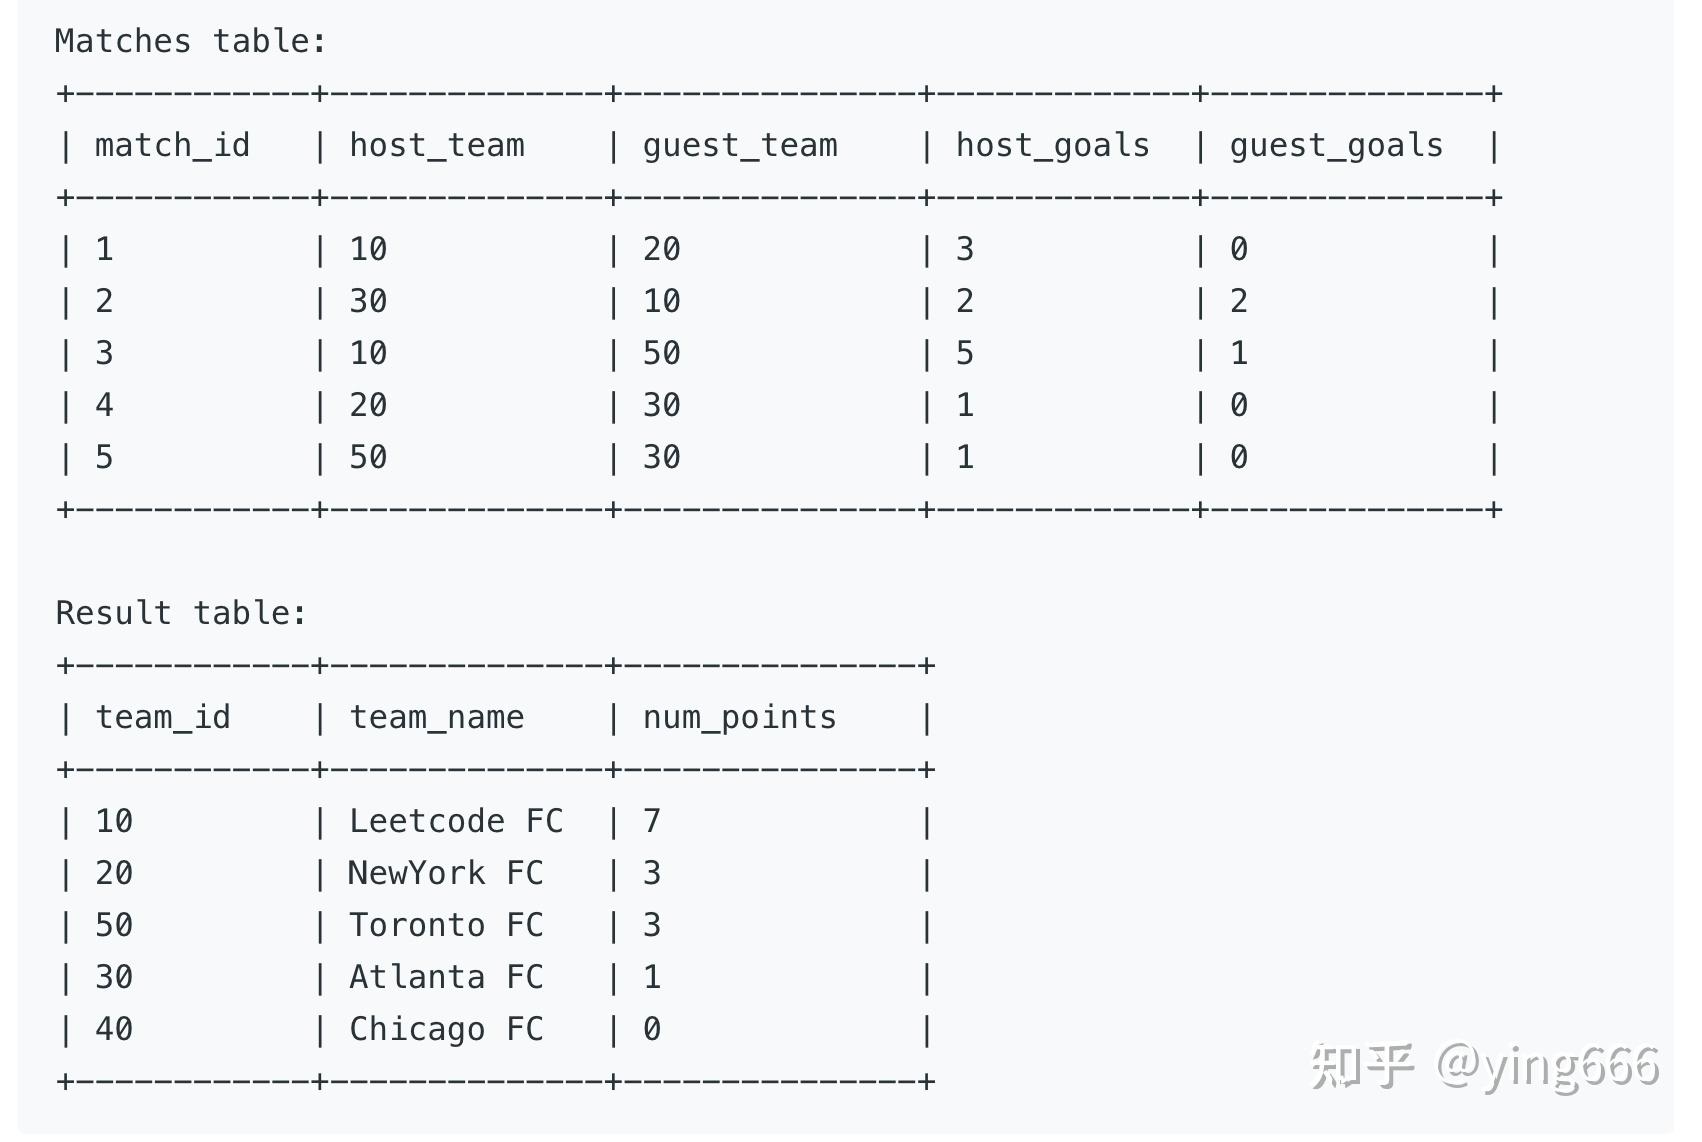1702x1142 pixels.
Task: Click the num_points column header
Action: (740, 718)
